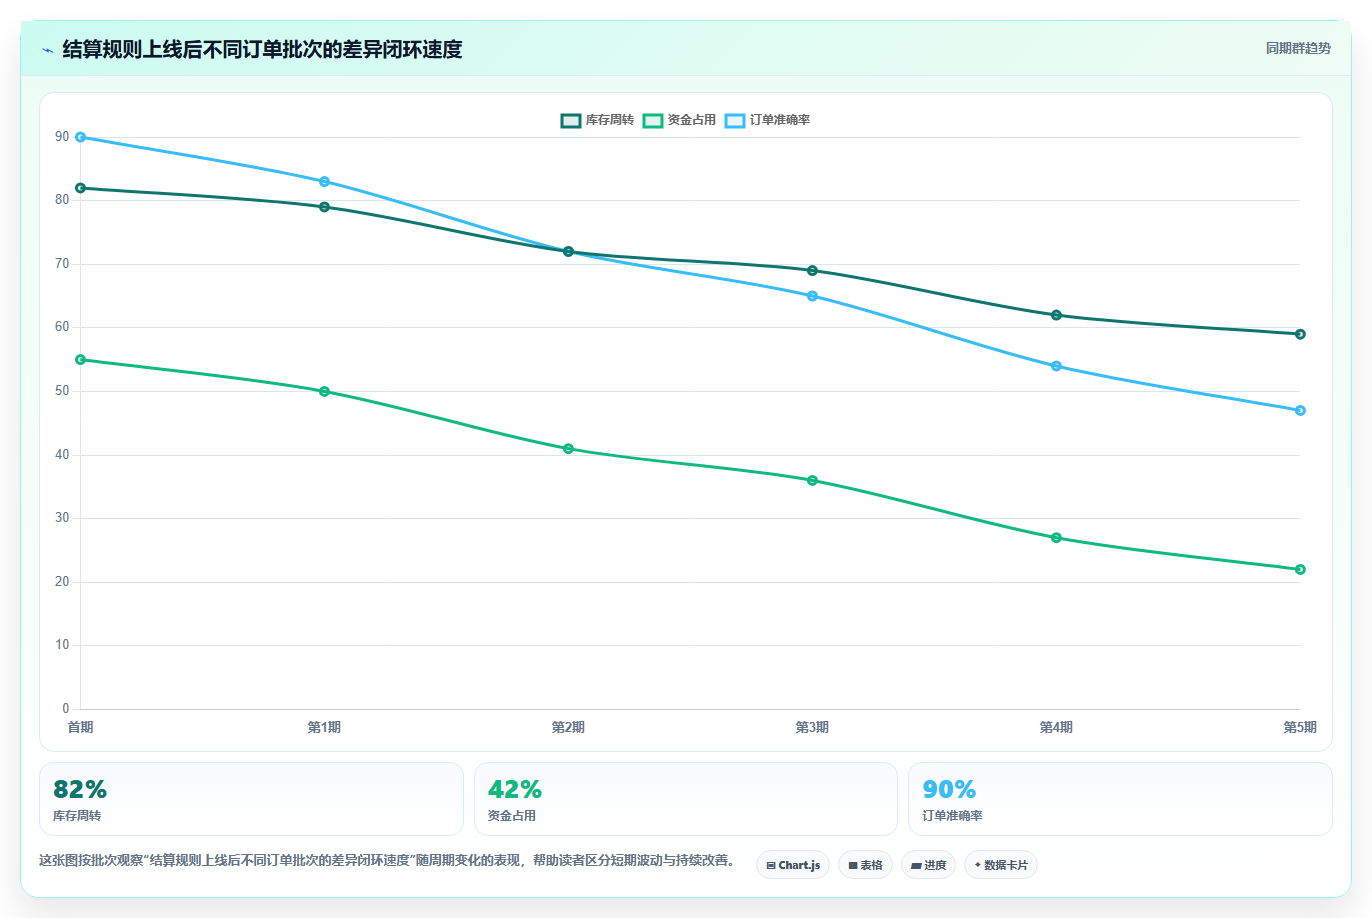Click the icon inside the 进度 chip
1372x918 pixels.
(916, 865)
